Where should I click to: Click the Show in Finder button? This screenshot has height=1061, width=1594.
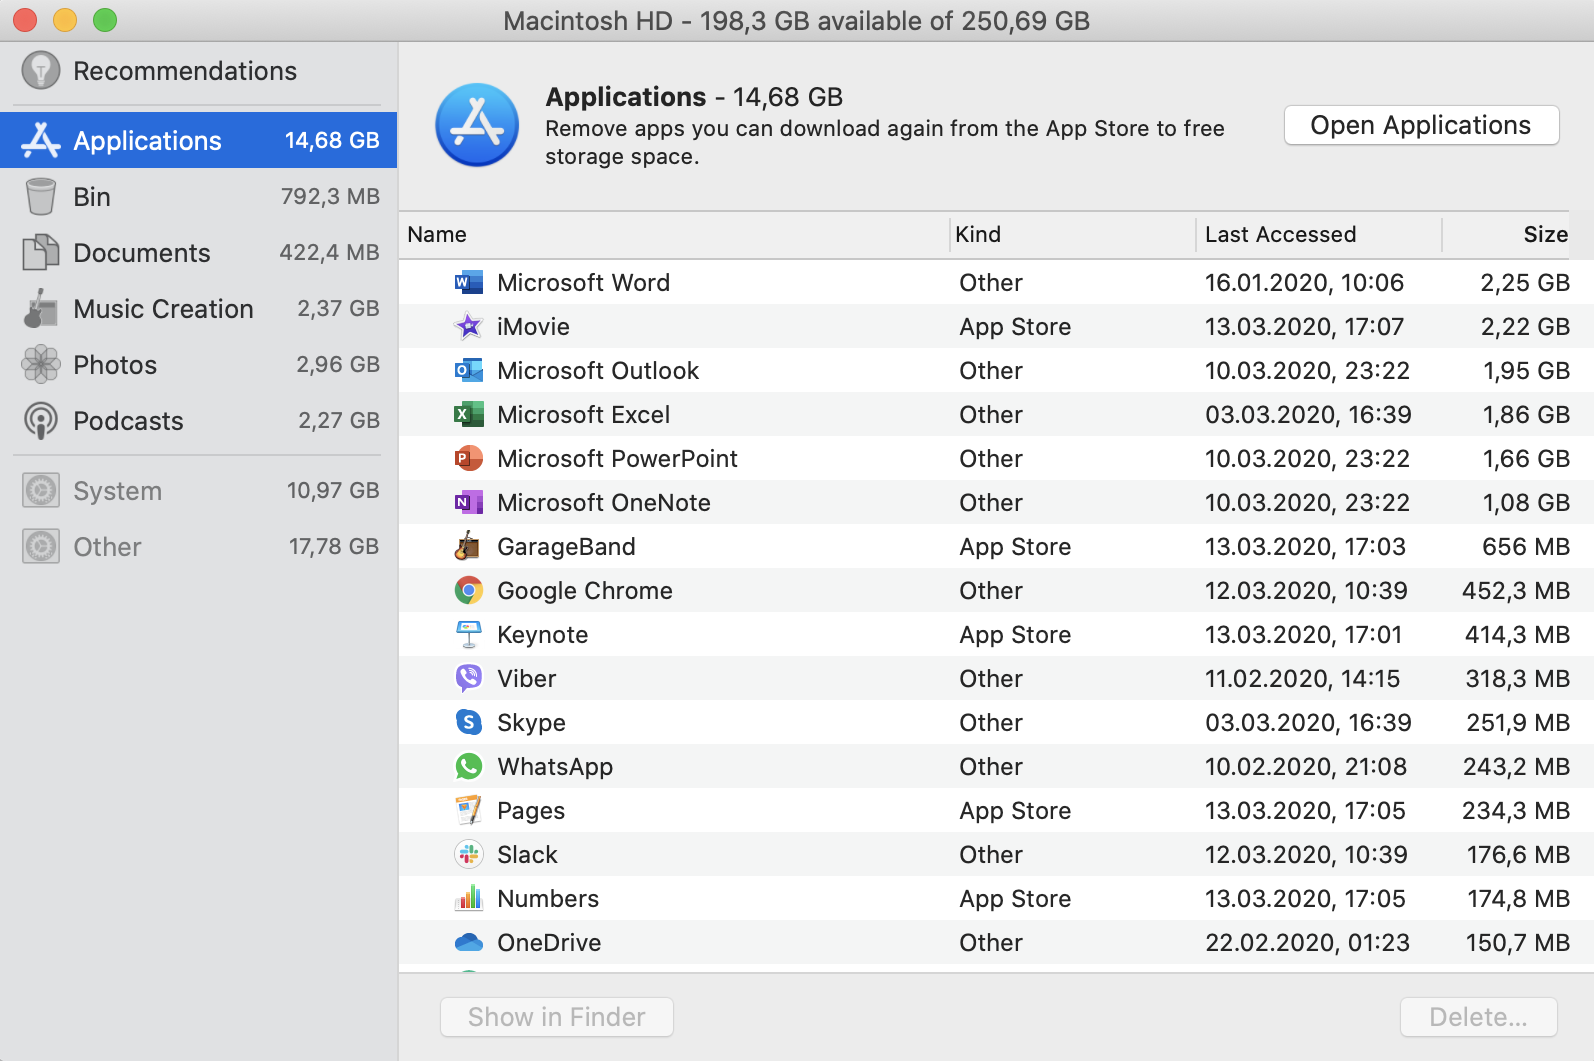point(557,1017)
